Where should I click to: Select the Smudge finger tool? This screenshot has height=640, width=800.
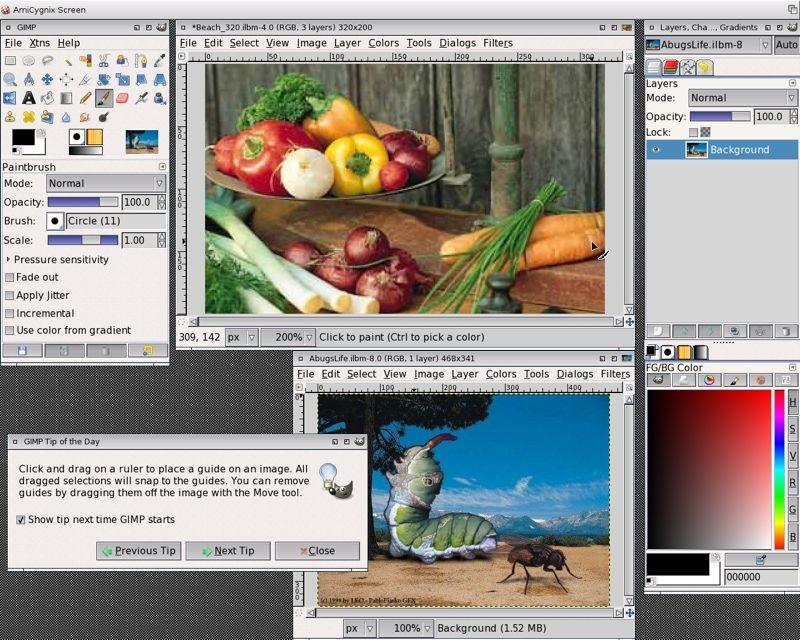[85, 117]
